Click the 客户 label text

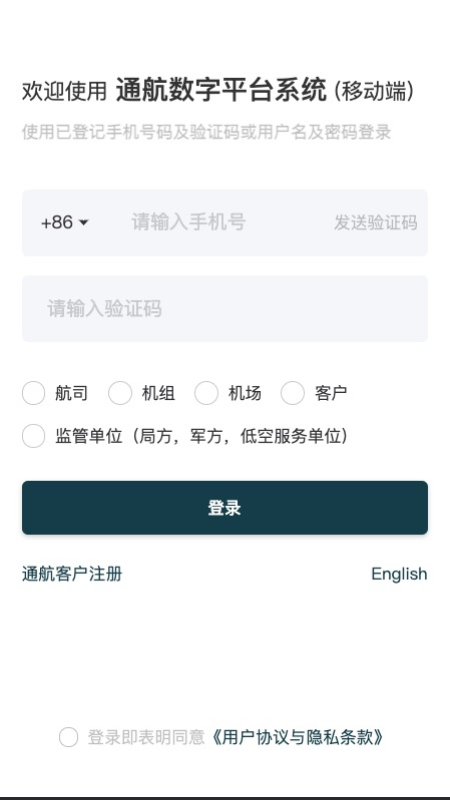pyautogui.click(x=331, y=393)
